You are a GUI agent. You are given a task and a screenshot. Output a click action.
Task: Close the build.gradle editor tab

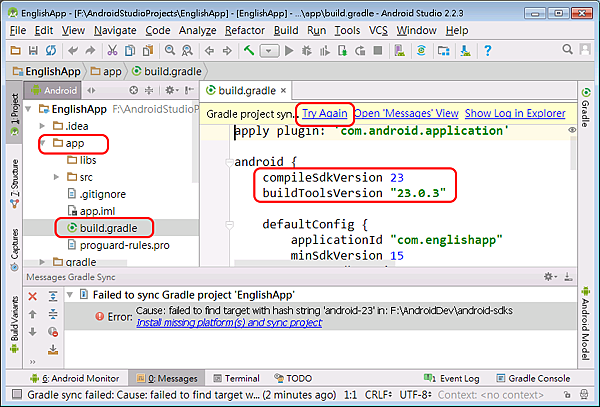pyautogui.click(x=283, y=91)
